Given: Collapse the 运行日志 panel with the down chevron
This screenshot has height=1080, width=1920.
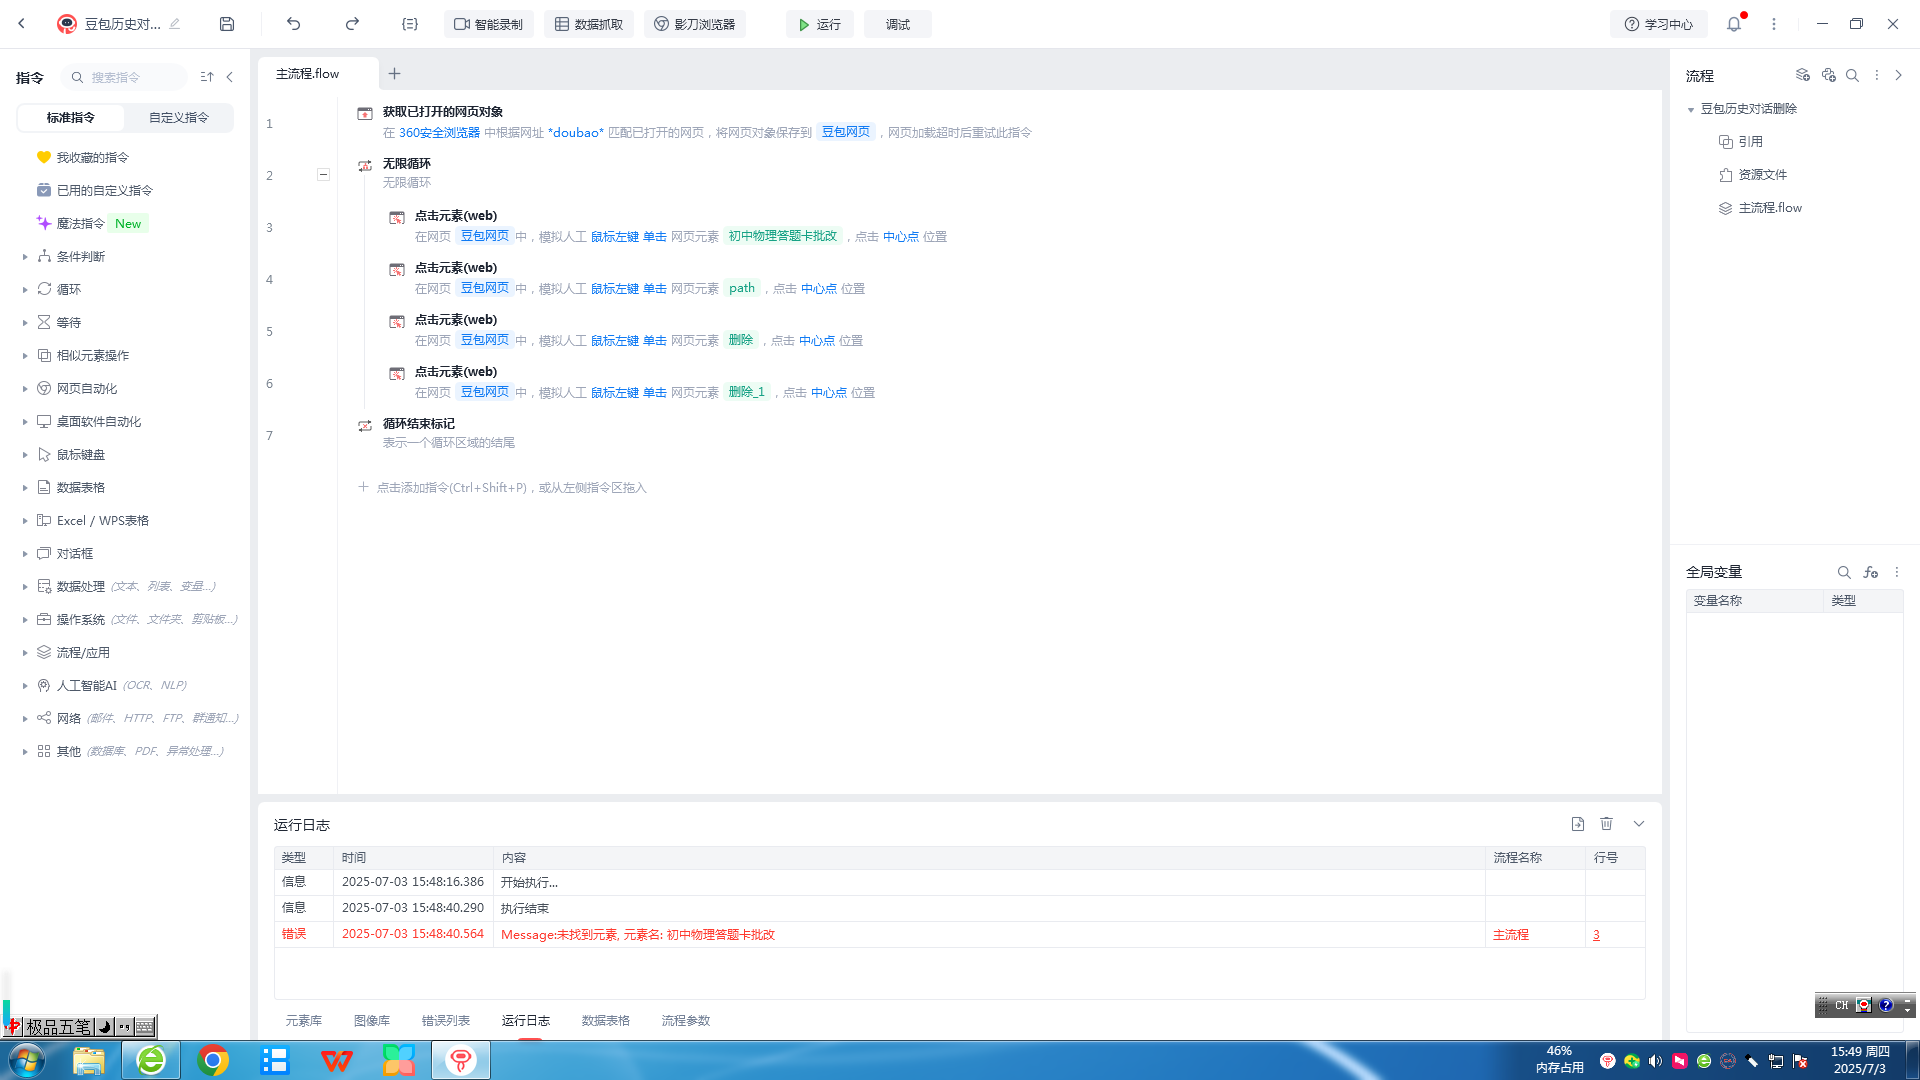Looking at the screenshot, I should pyautogui.click(x=1639, y=824).
